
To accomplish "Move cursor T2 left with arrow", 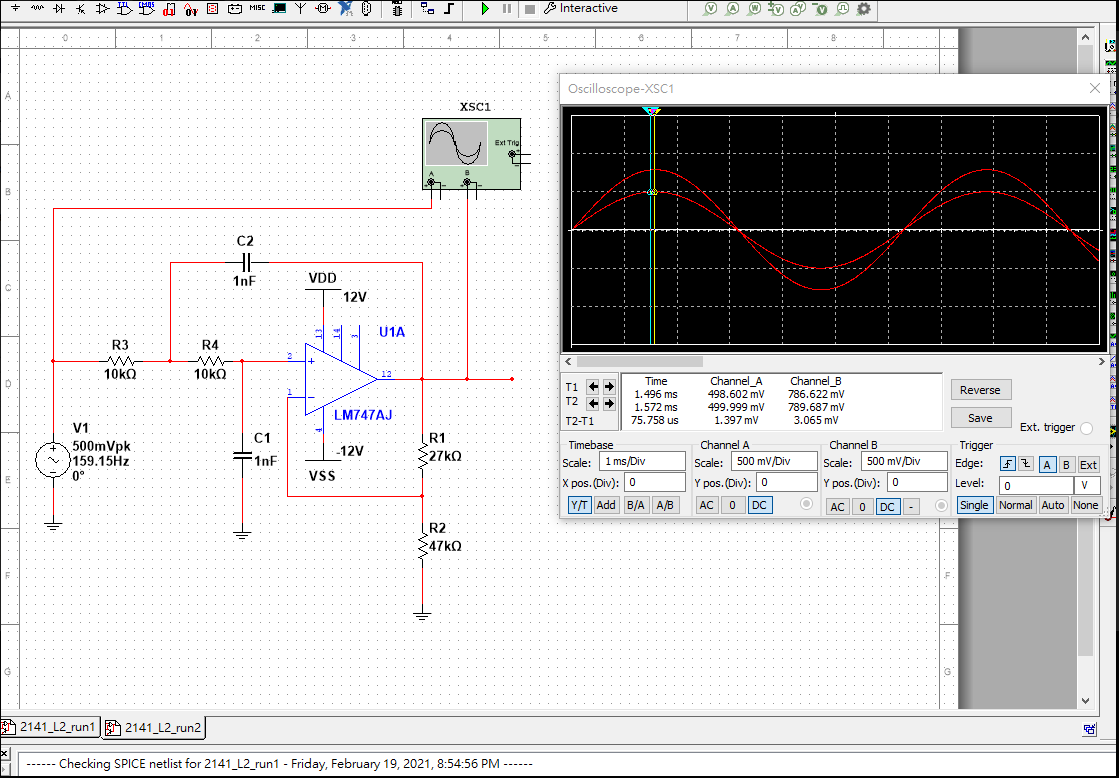I will coord(593,403).
